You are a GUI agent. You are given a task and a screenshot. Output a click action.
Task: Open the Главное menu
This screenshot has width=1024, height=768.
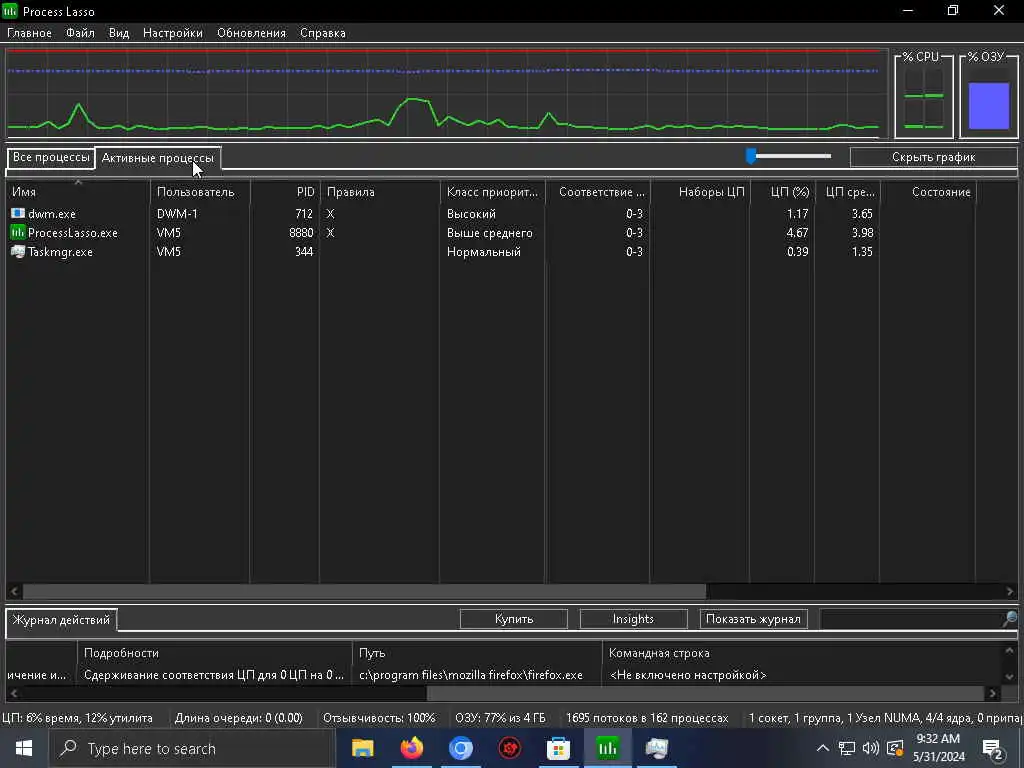pyautogui.click(x=29, y=33)
